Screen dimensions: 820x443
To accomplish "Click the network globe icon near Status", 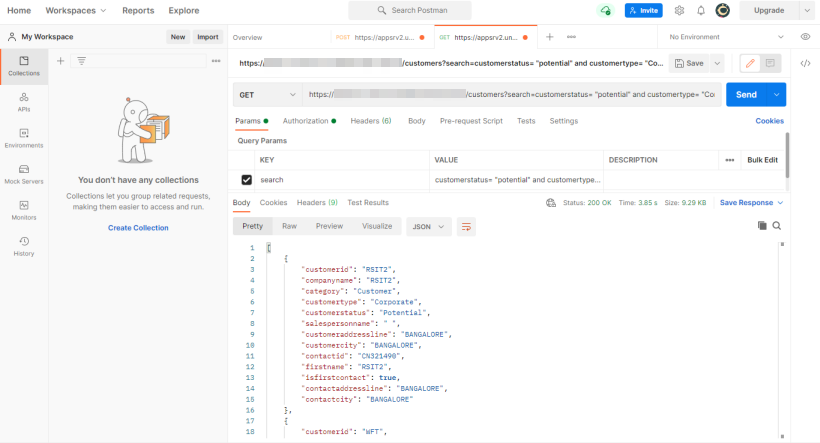I will pos(551,202).
